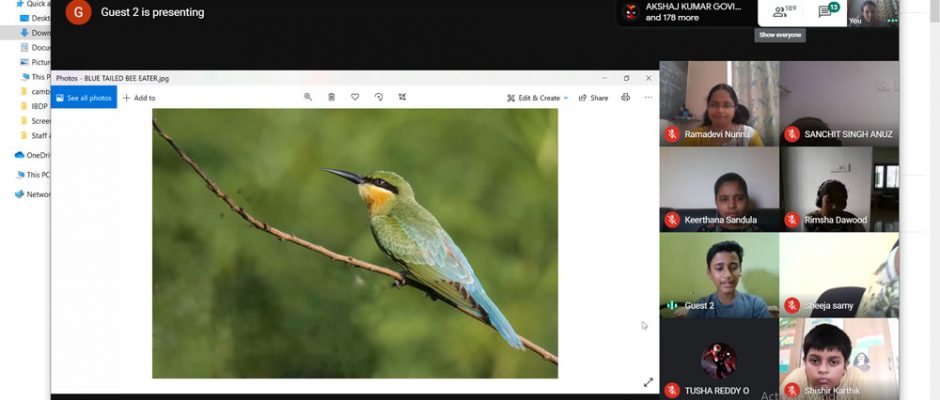Click Add to in Photos toolbar
The height and width of the screenshot is (400, 940).
coord(139,98)
